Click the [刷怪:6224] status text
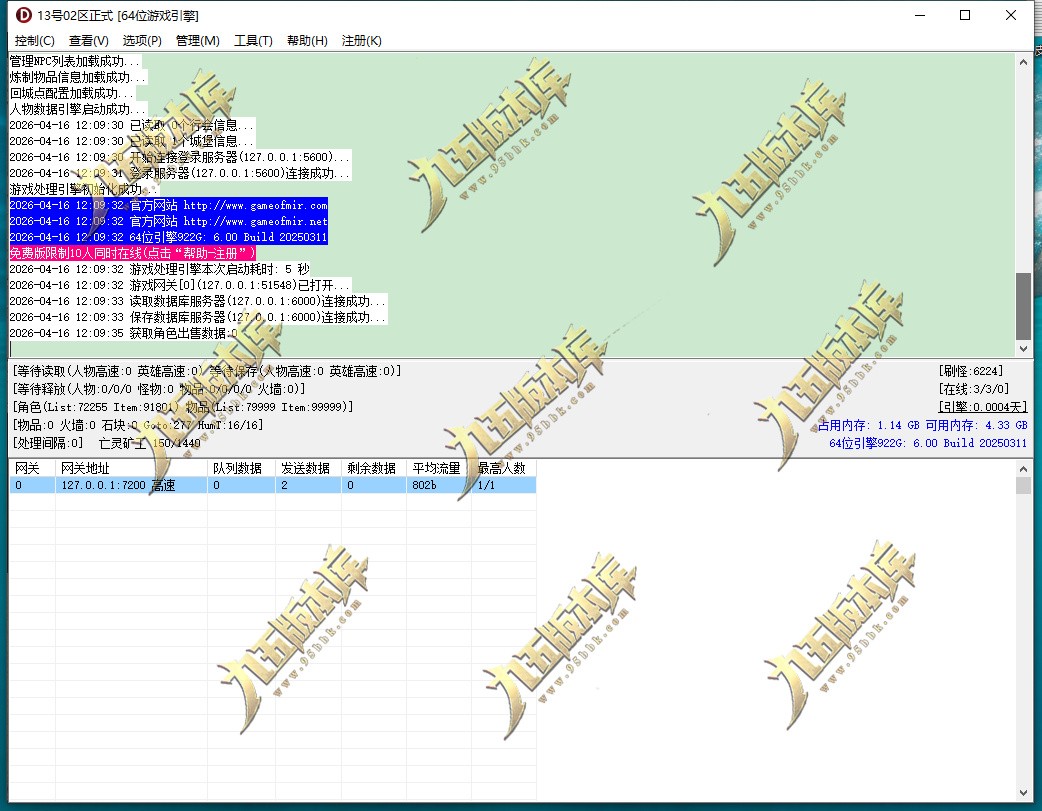The height and width of the screenshot is (811, 1042). tap(971, 371)
